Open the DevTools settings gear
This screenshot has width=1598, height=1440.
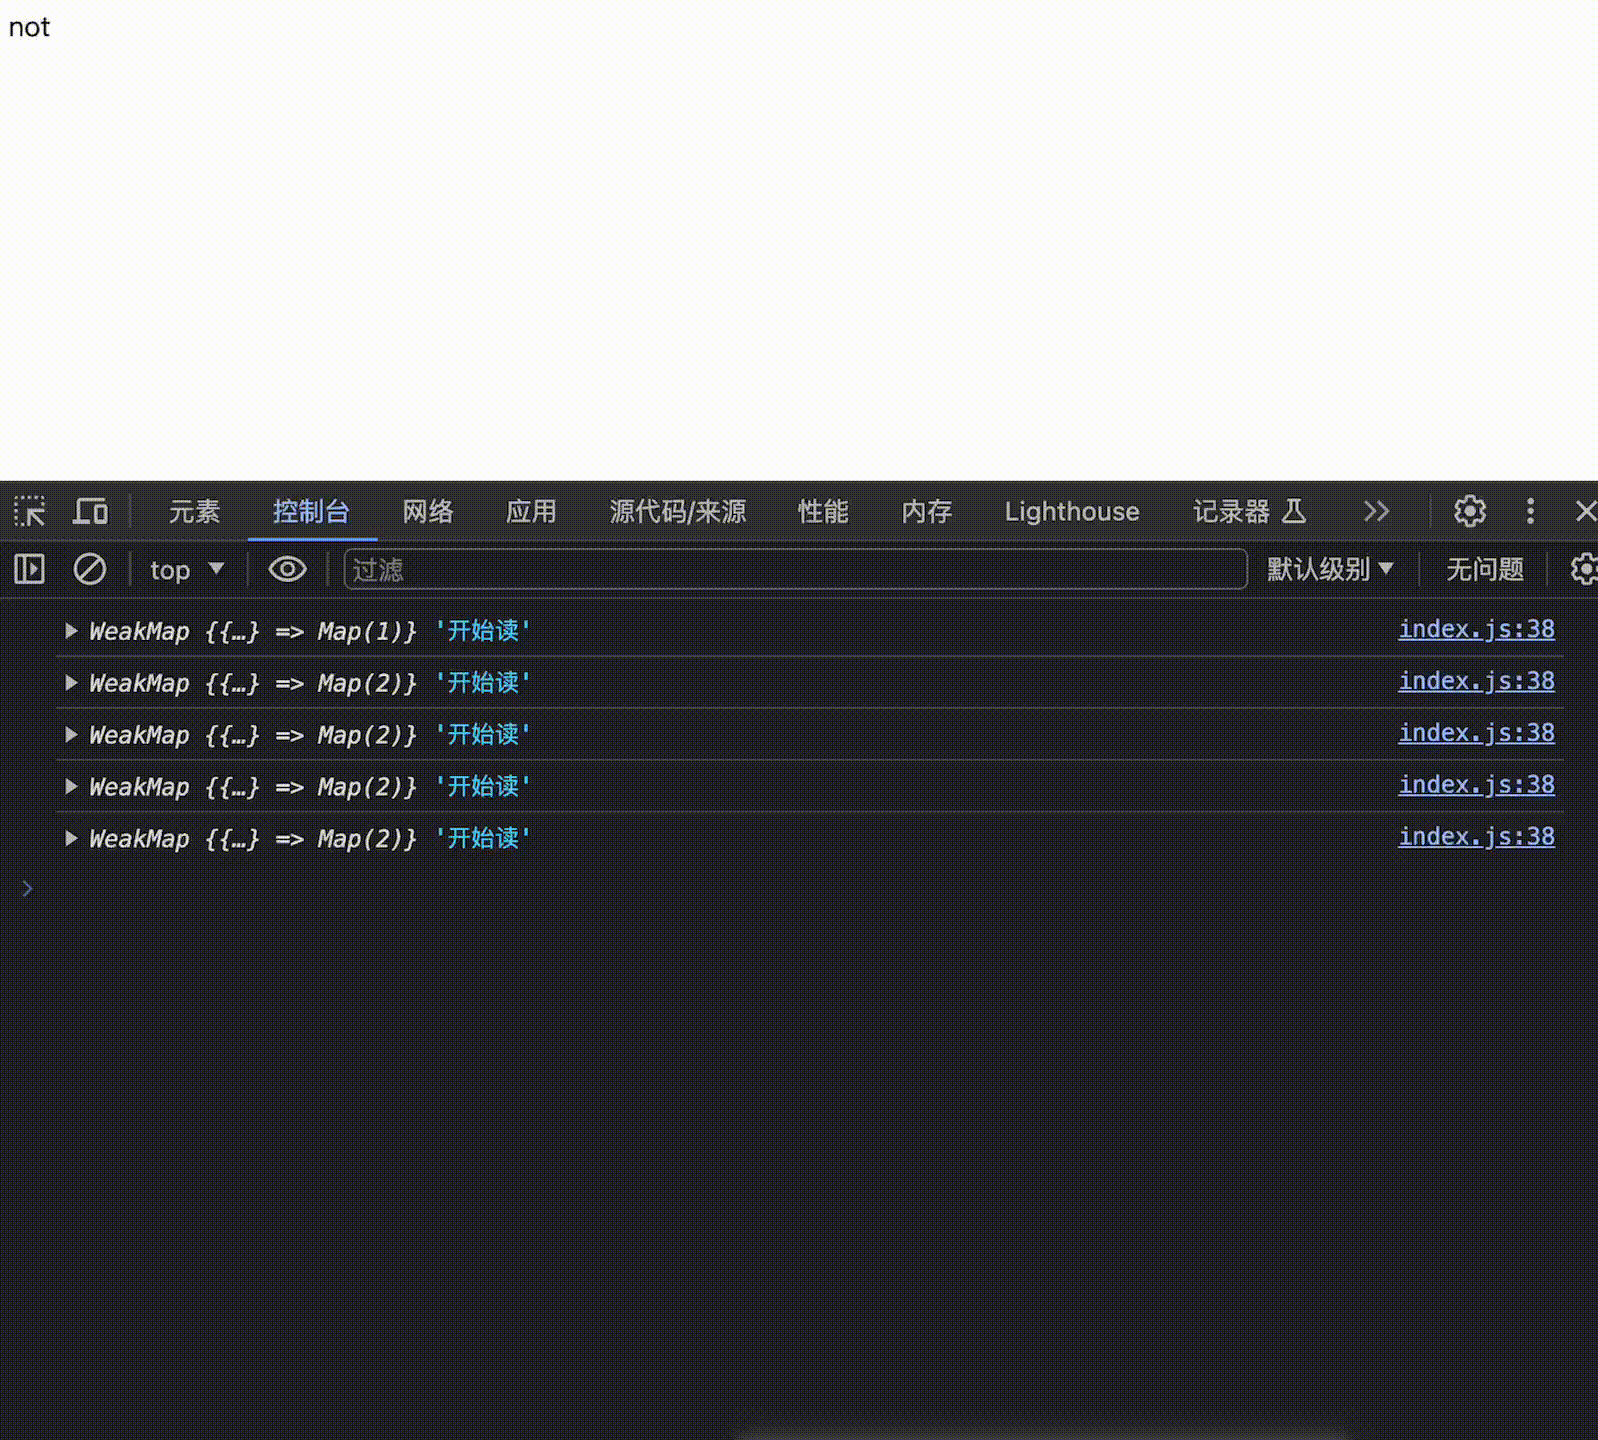pos(1469,512)
